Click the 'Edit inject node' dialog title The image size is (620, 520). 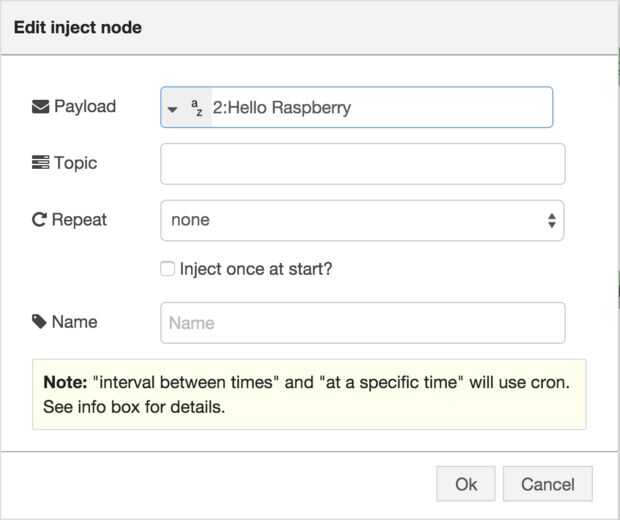coord(77,27)
